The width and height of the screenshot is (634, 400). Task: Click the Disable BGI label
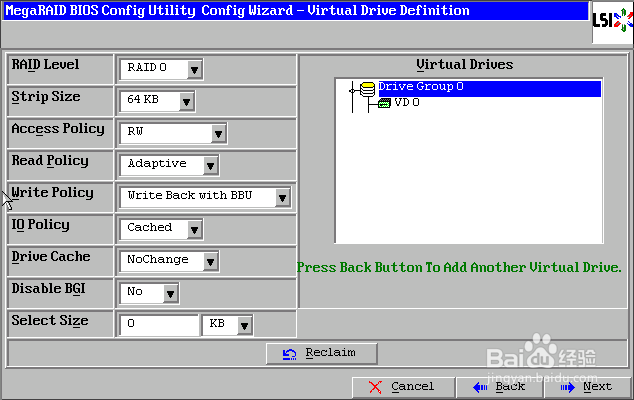point(49,288)
